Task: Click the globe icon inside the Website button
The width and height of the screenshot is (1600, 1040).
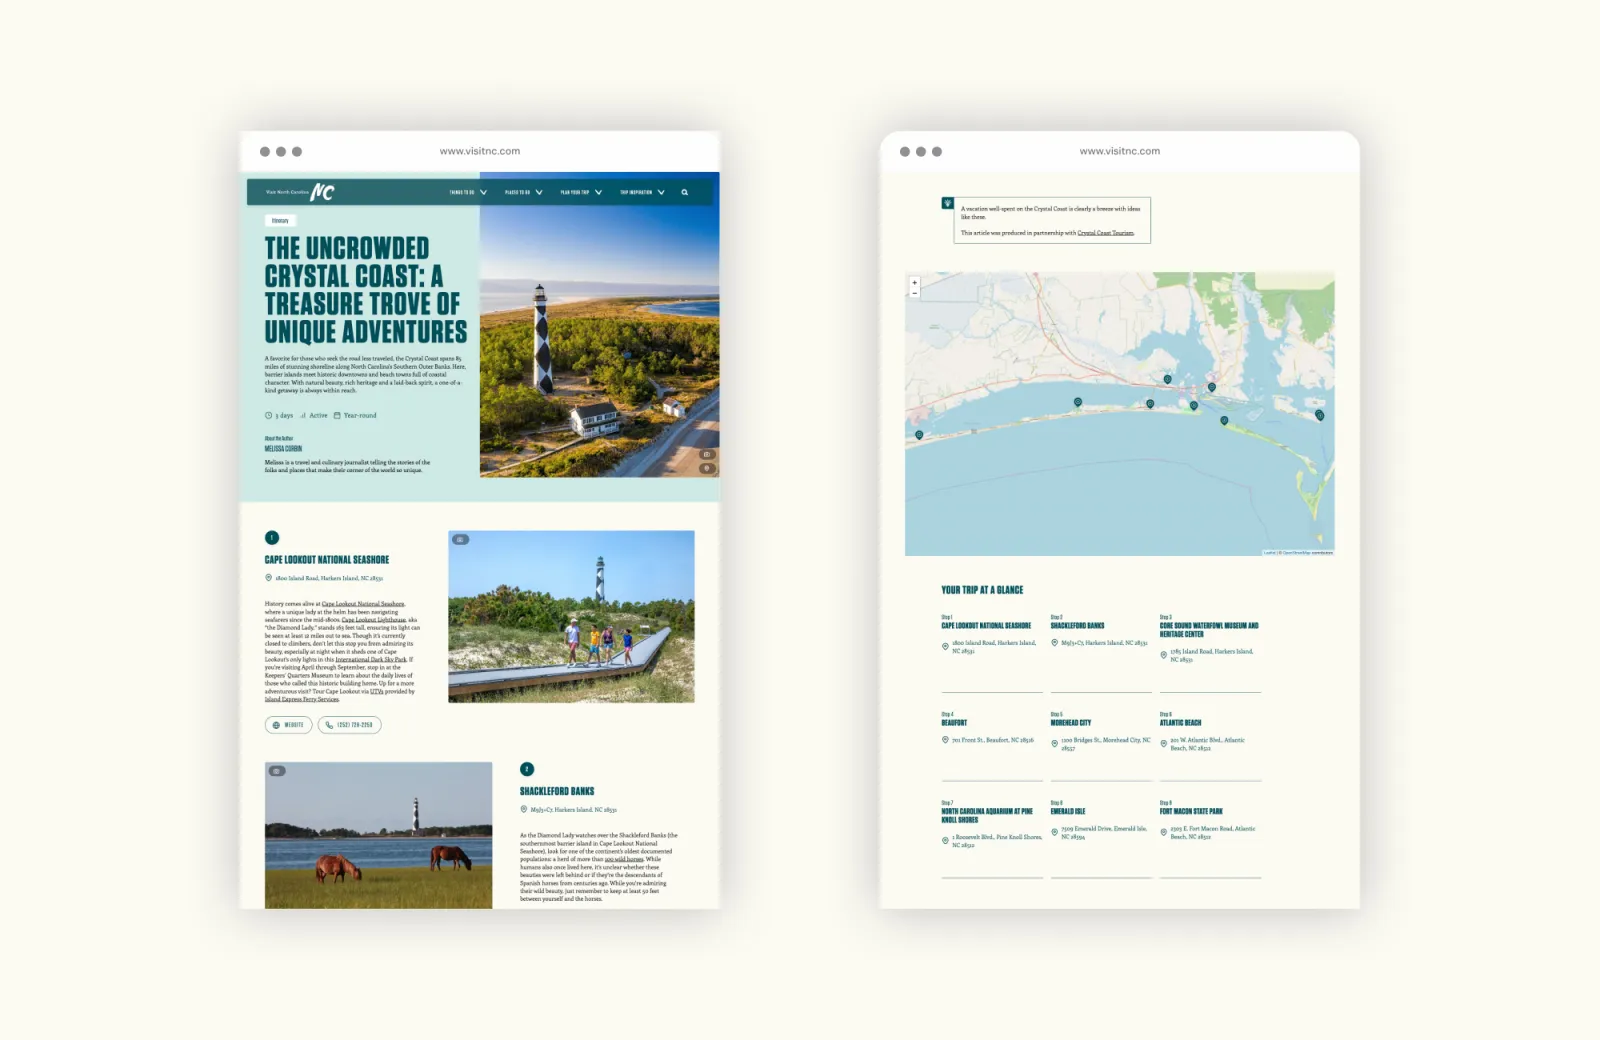Action: (x=276, y=725)
